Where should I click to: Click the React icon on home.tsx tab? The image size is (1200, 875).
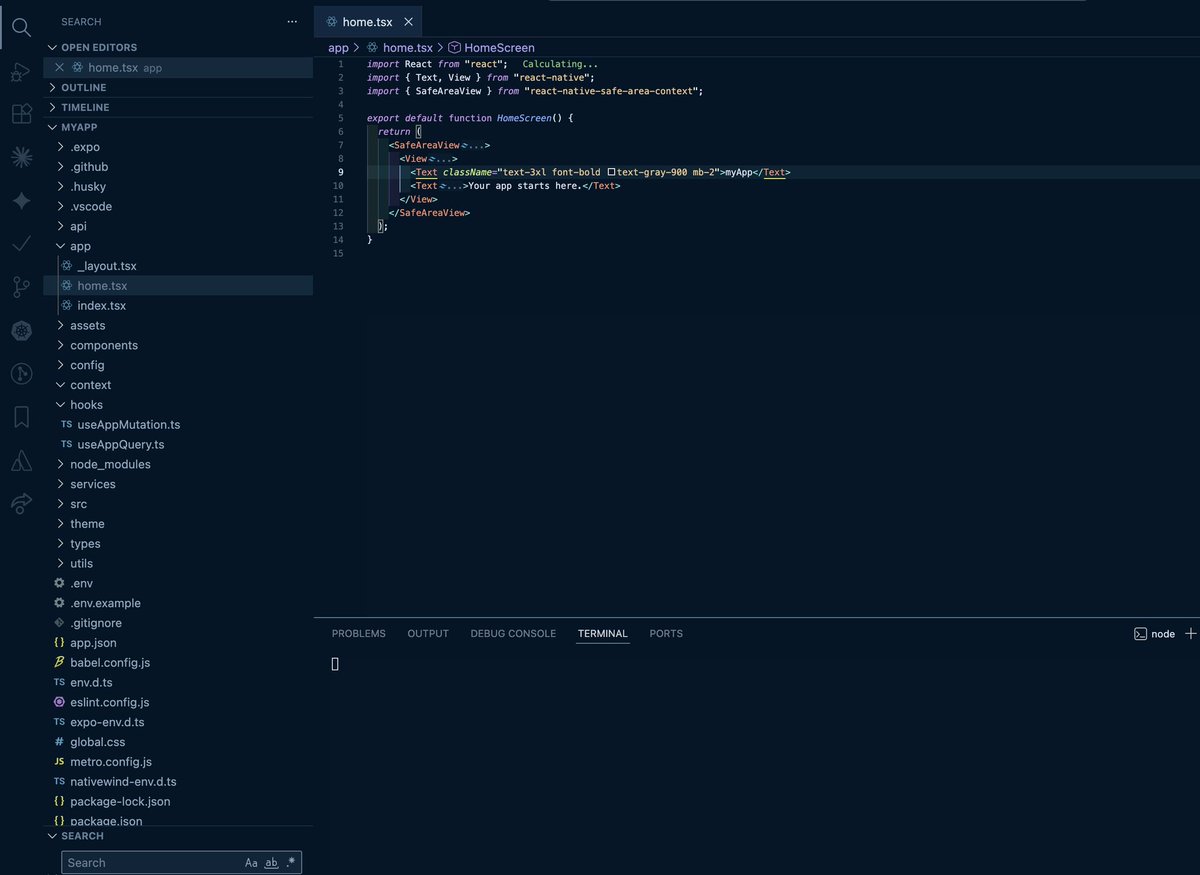tap(332, 21)
